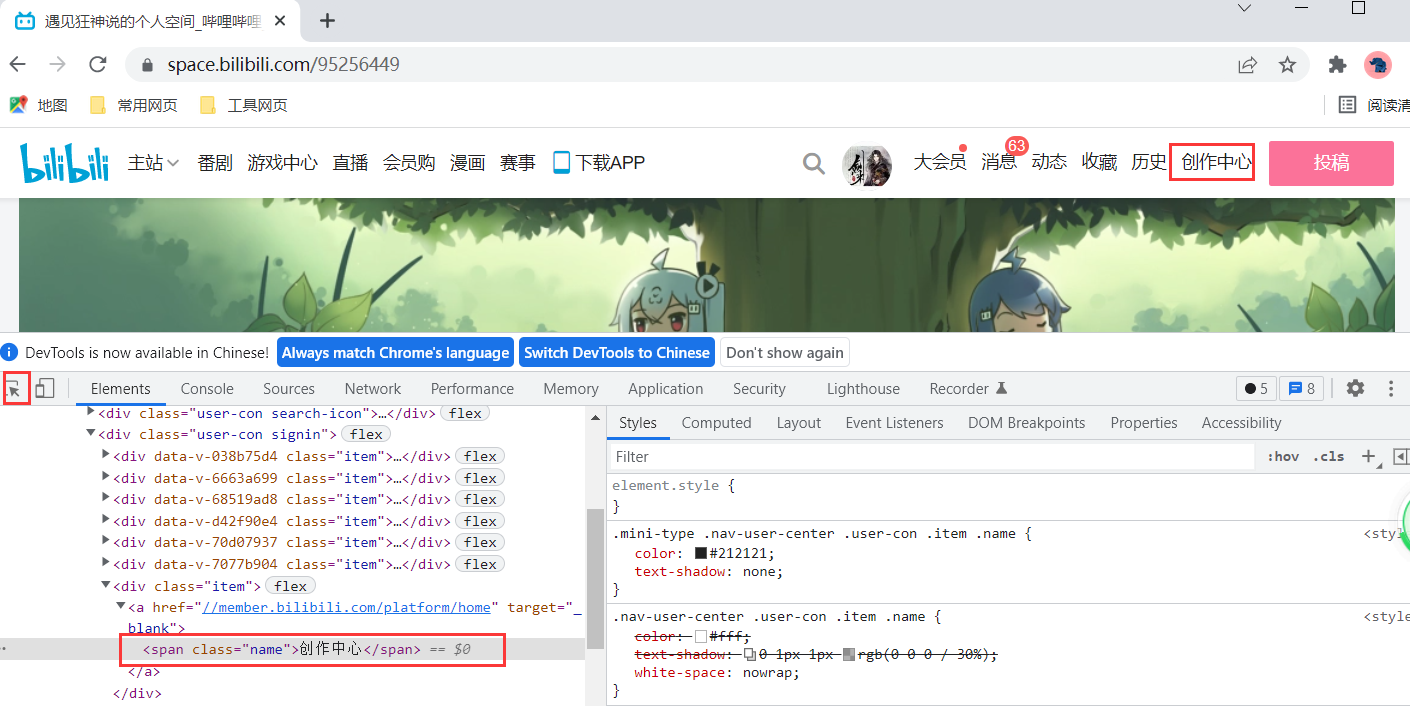Expand the data-v-7077b904 item div
This screenshot has width=1410, height=706.
pyautogui.click(x=107, y=563)
